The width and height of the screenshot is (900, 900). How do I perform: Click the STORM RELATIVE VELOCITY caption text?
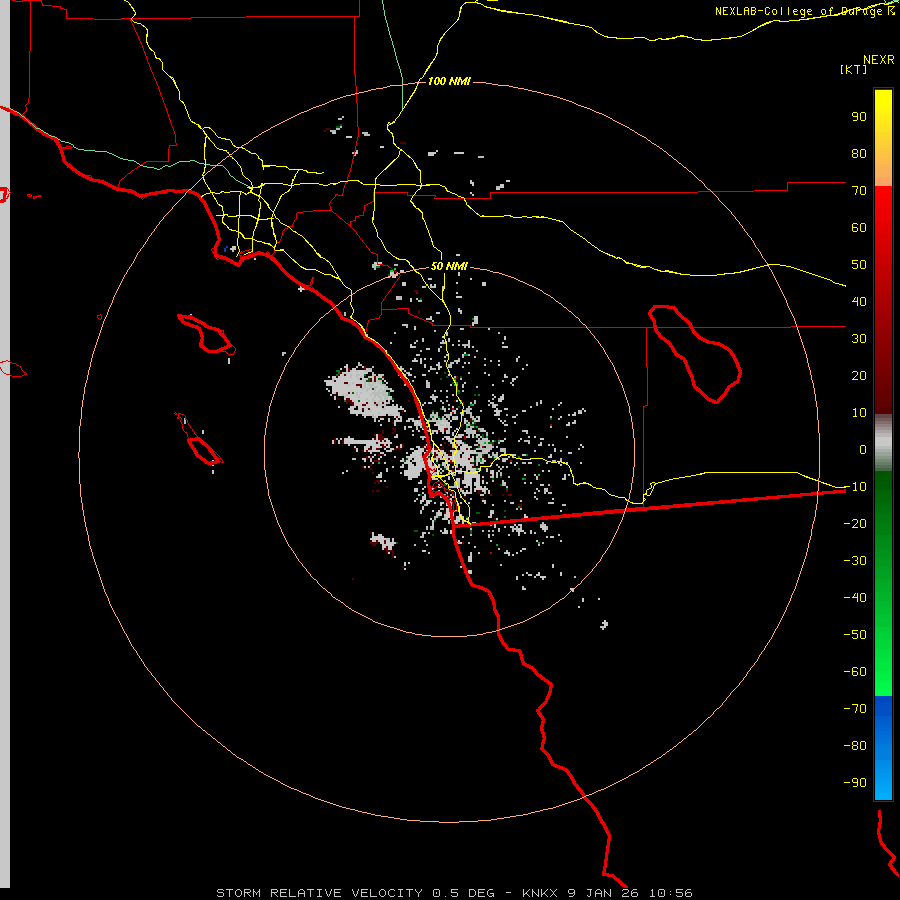point(320,893)
